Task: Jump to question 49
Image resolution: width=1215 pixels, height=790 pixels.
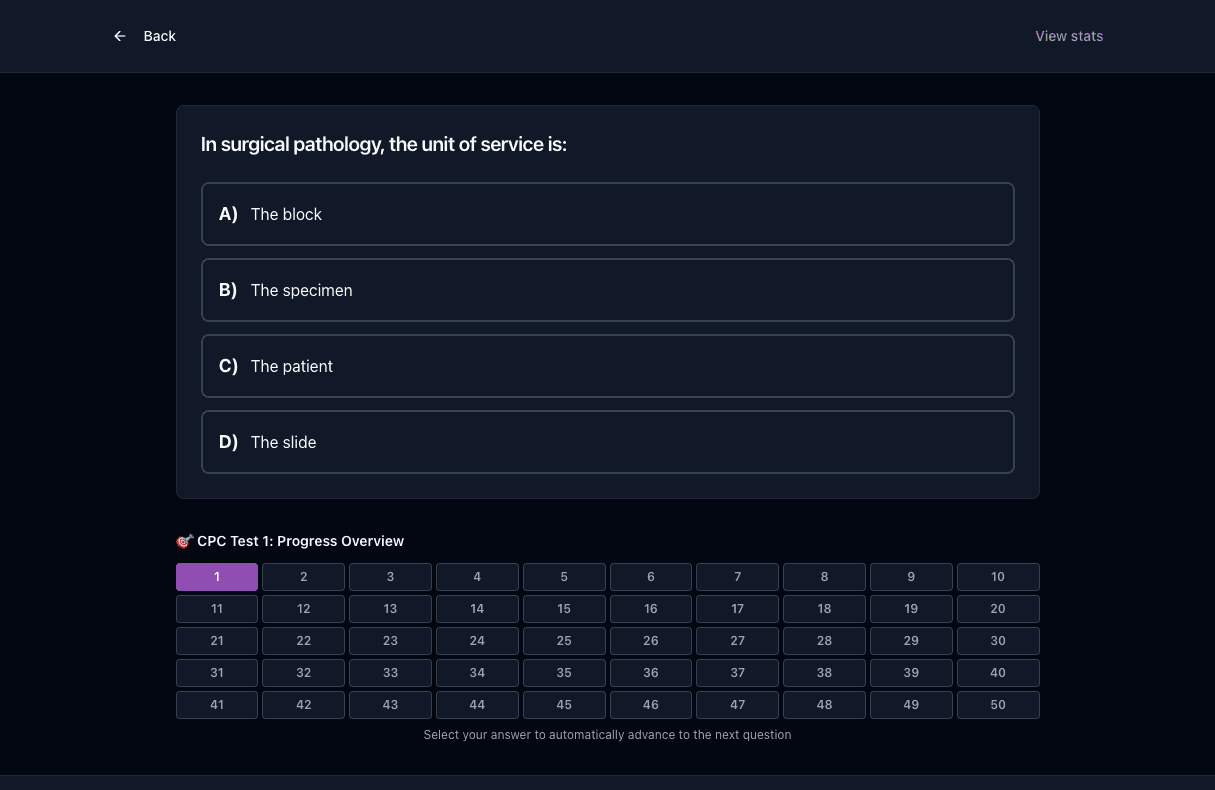Action: (x=911, y=705)
